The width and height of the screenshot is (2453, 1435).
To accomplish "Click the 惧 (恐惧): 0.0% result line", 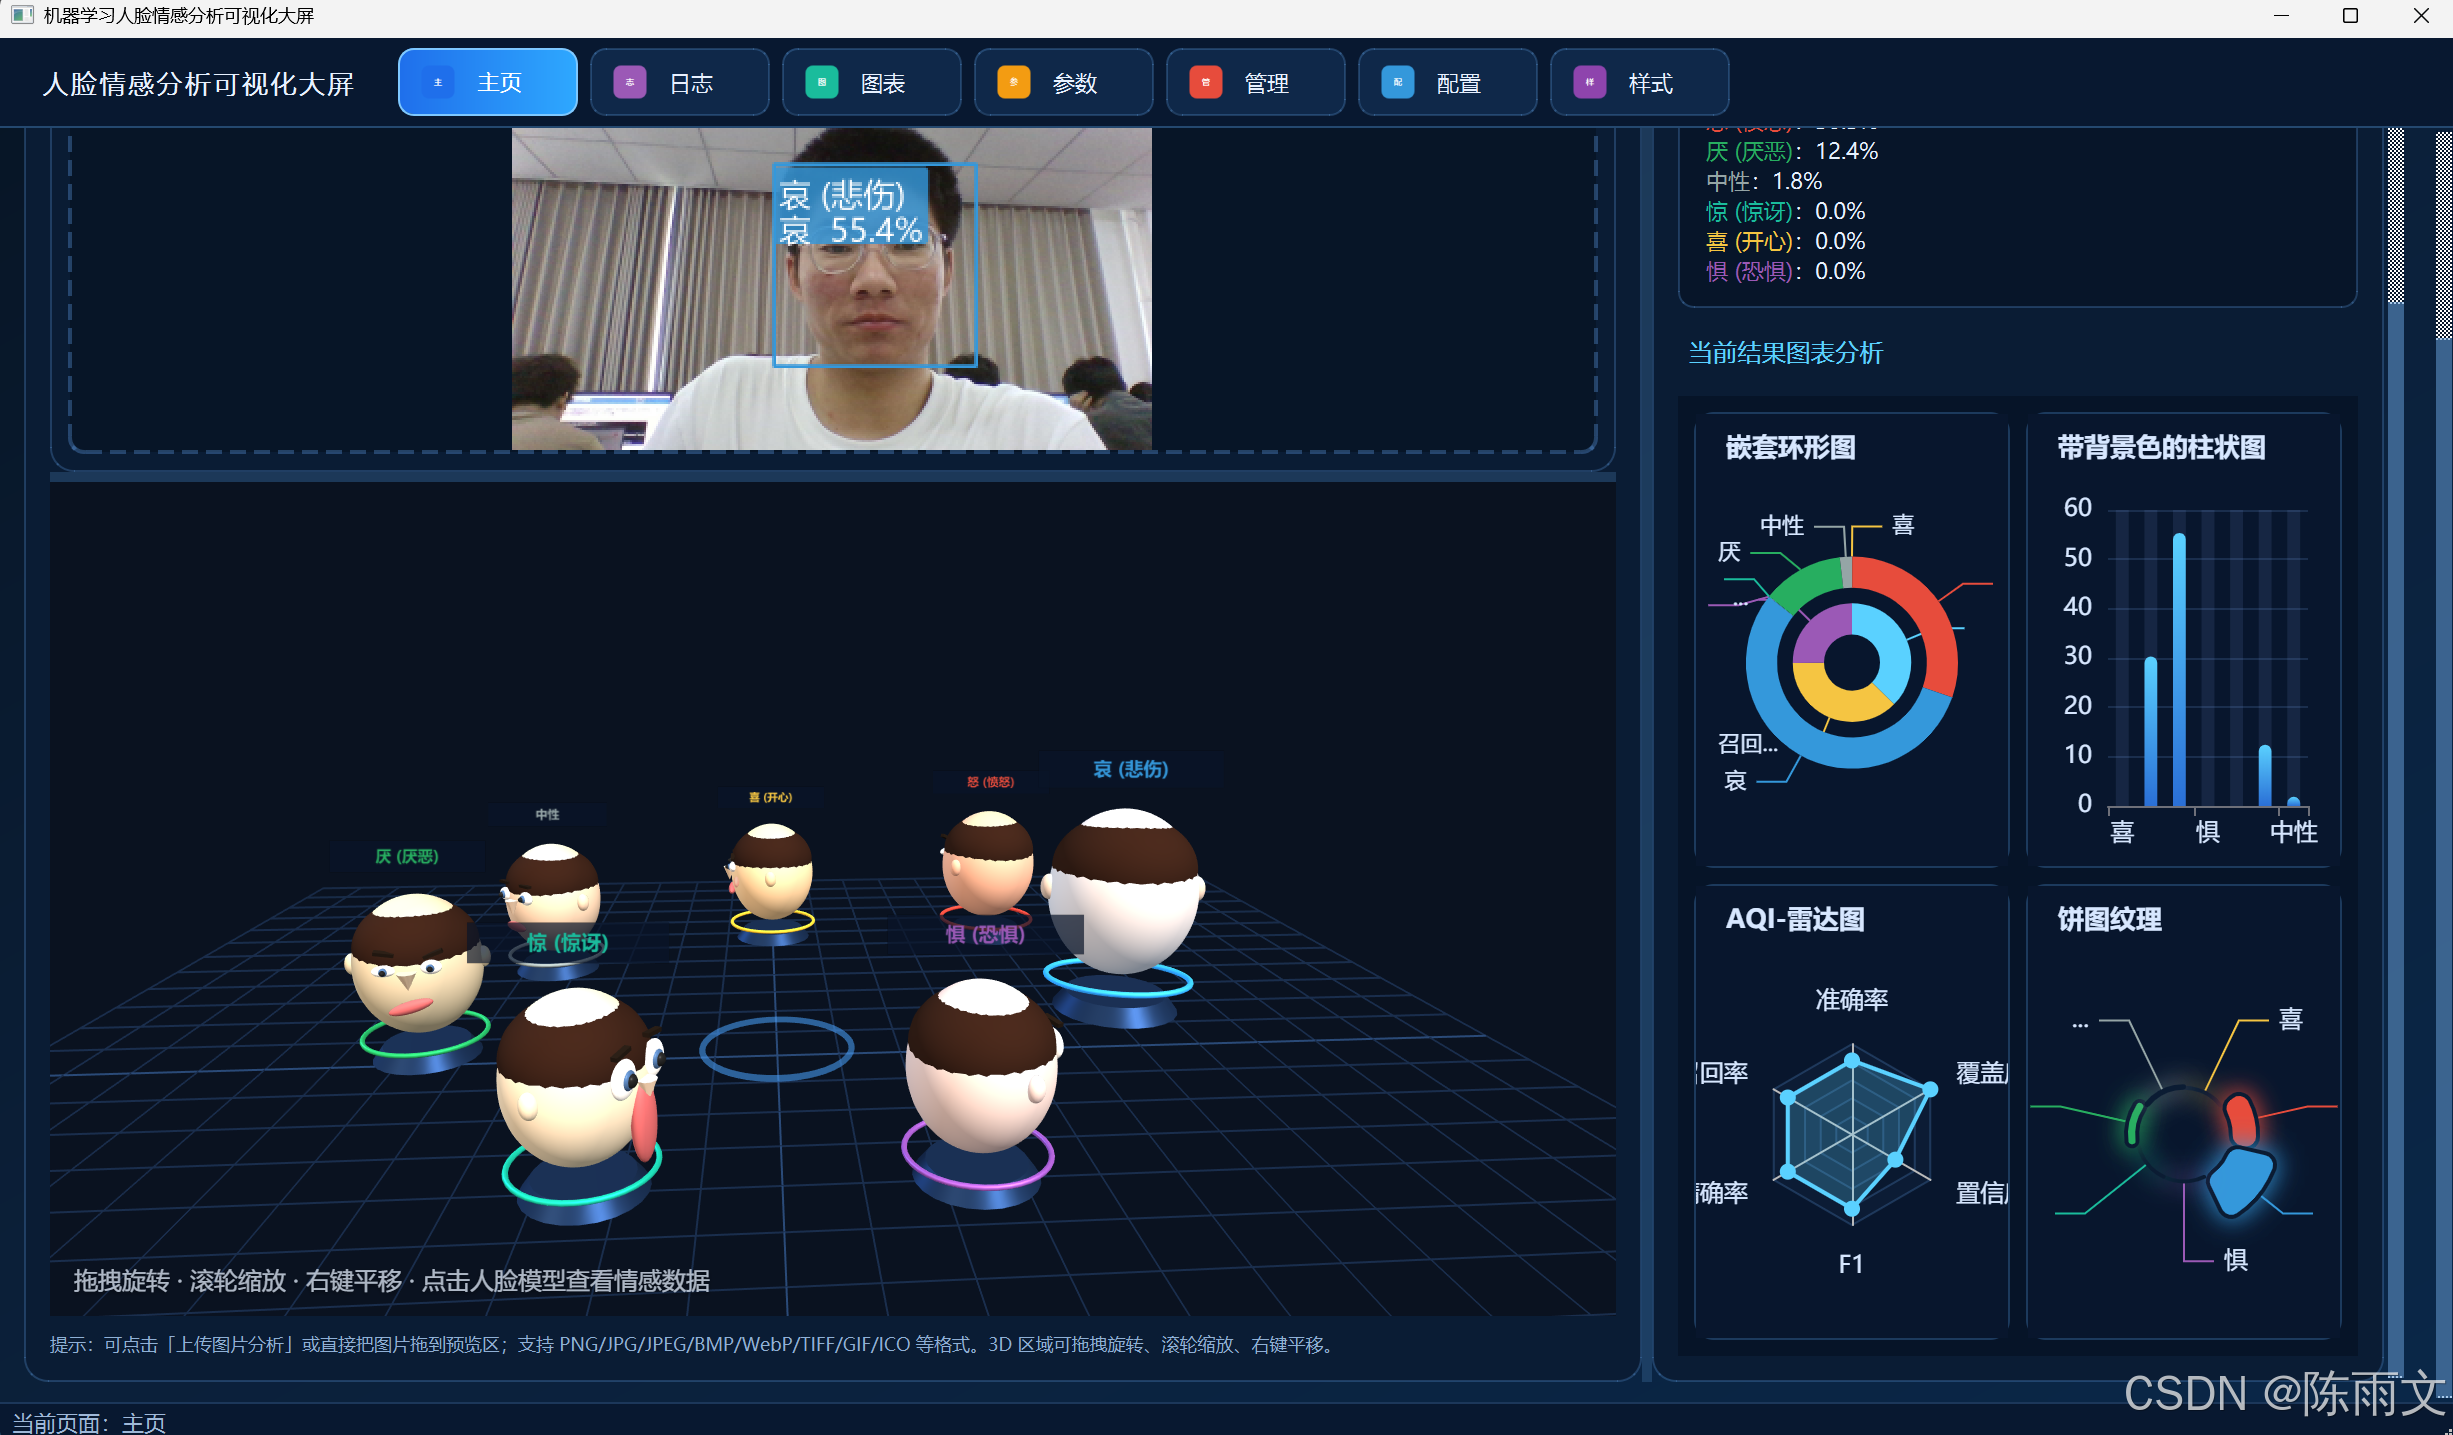I will coord(1785,272).
